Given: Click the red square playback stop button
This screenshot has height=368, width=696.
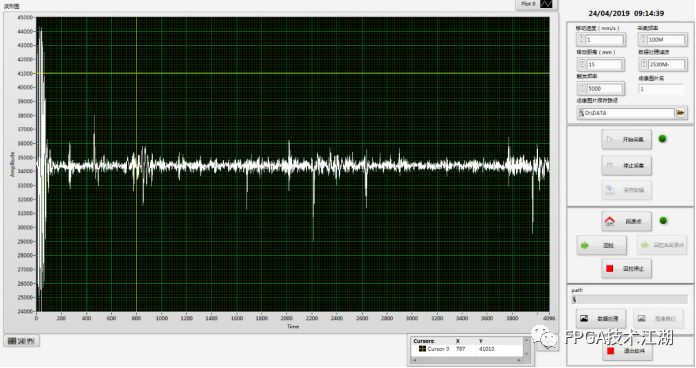Looking at the screenshot, I should pyautogui.click(x=626, y=269).
